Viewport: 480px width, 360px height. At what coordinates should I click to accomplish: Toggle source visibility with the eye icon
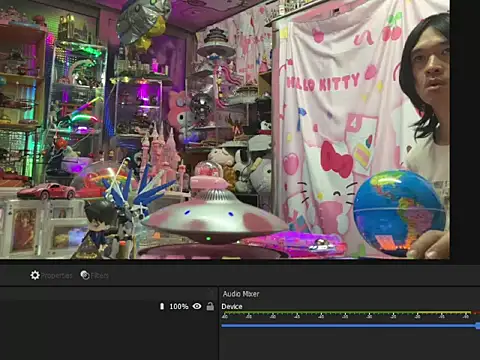point(197,306)
